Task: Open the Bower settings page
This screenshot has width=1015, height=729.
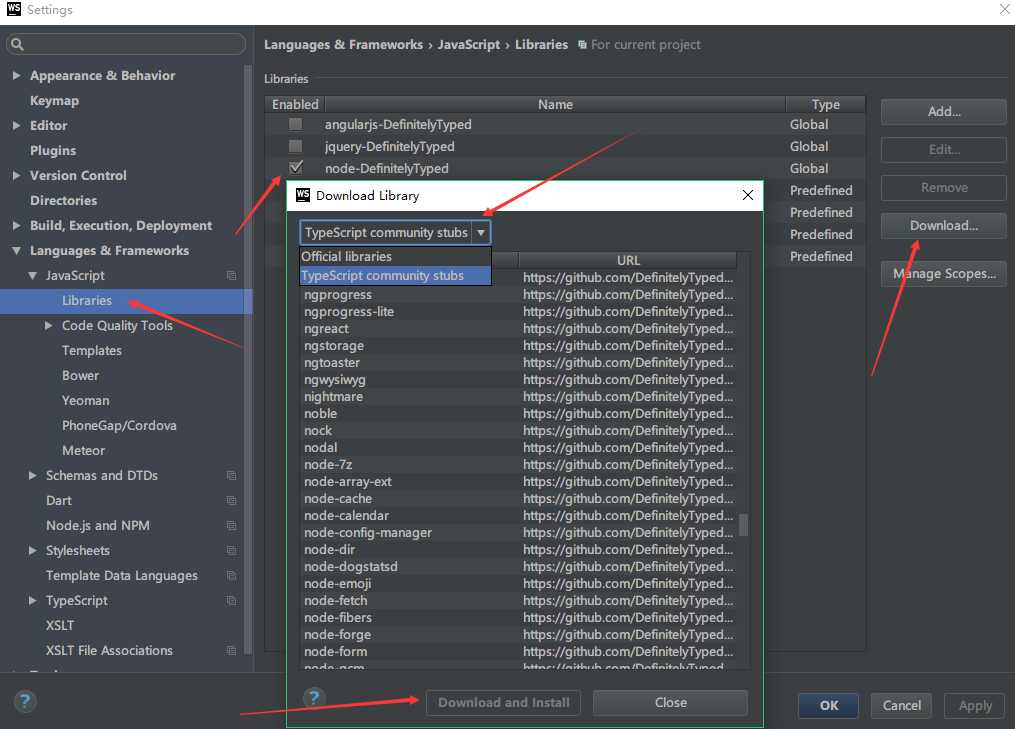Action: coord(80,376)
